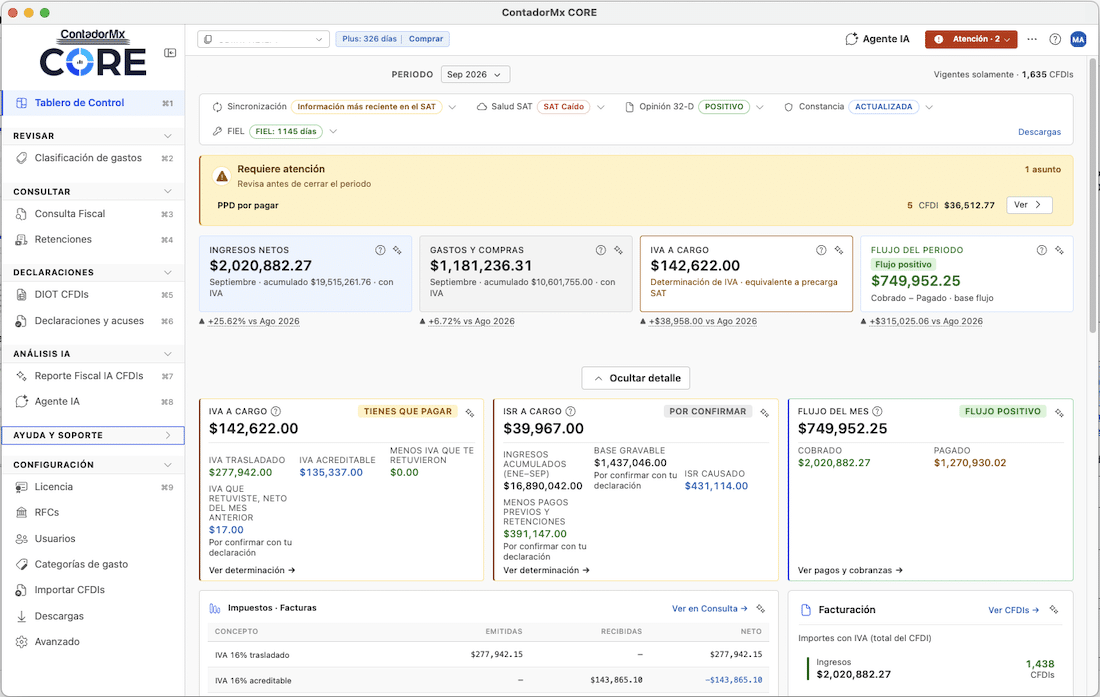Click help icon beside ISR A CARGO title
1100x697 pixels.
click(x=570, y=412)
